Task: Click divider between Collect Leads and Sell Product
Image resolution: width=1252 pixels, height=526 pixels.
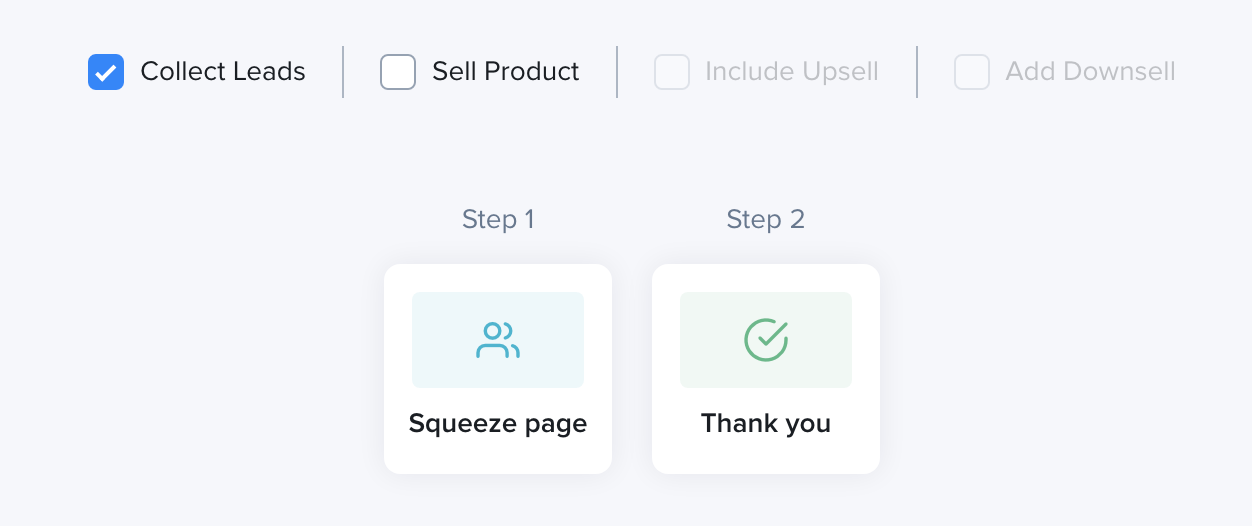Action: pos(343,72)
